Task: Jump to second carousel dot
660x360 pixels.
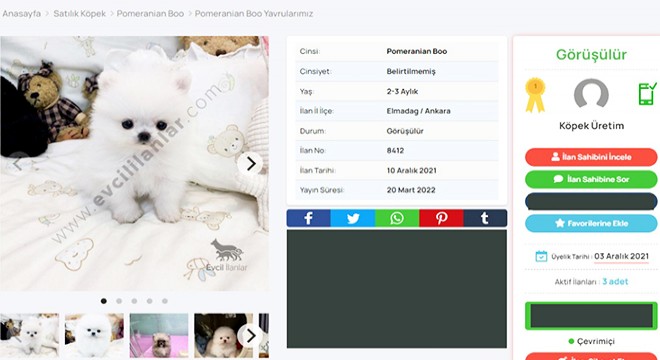Action: 119,301
